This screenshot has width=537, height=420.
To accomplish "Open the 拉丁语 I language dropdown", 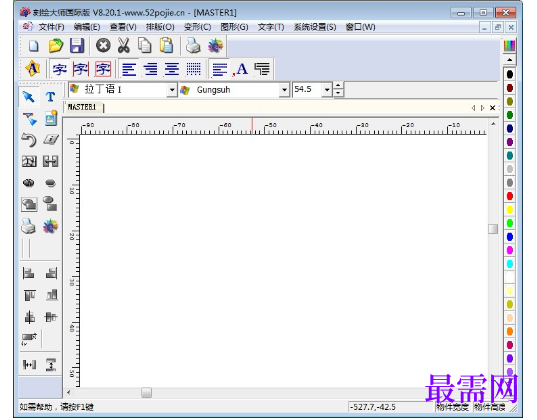I will tap(172, 90).
